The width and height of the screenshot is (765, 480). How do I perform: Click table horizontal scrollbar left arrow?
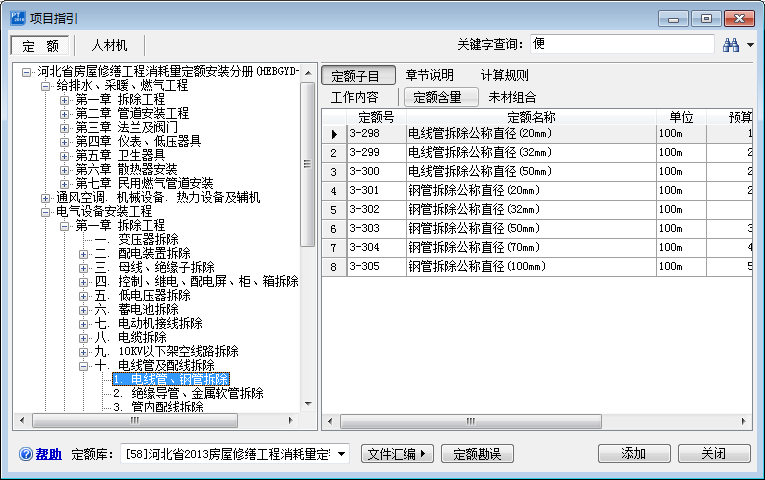click(330, 421)
